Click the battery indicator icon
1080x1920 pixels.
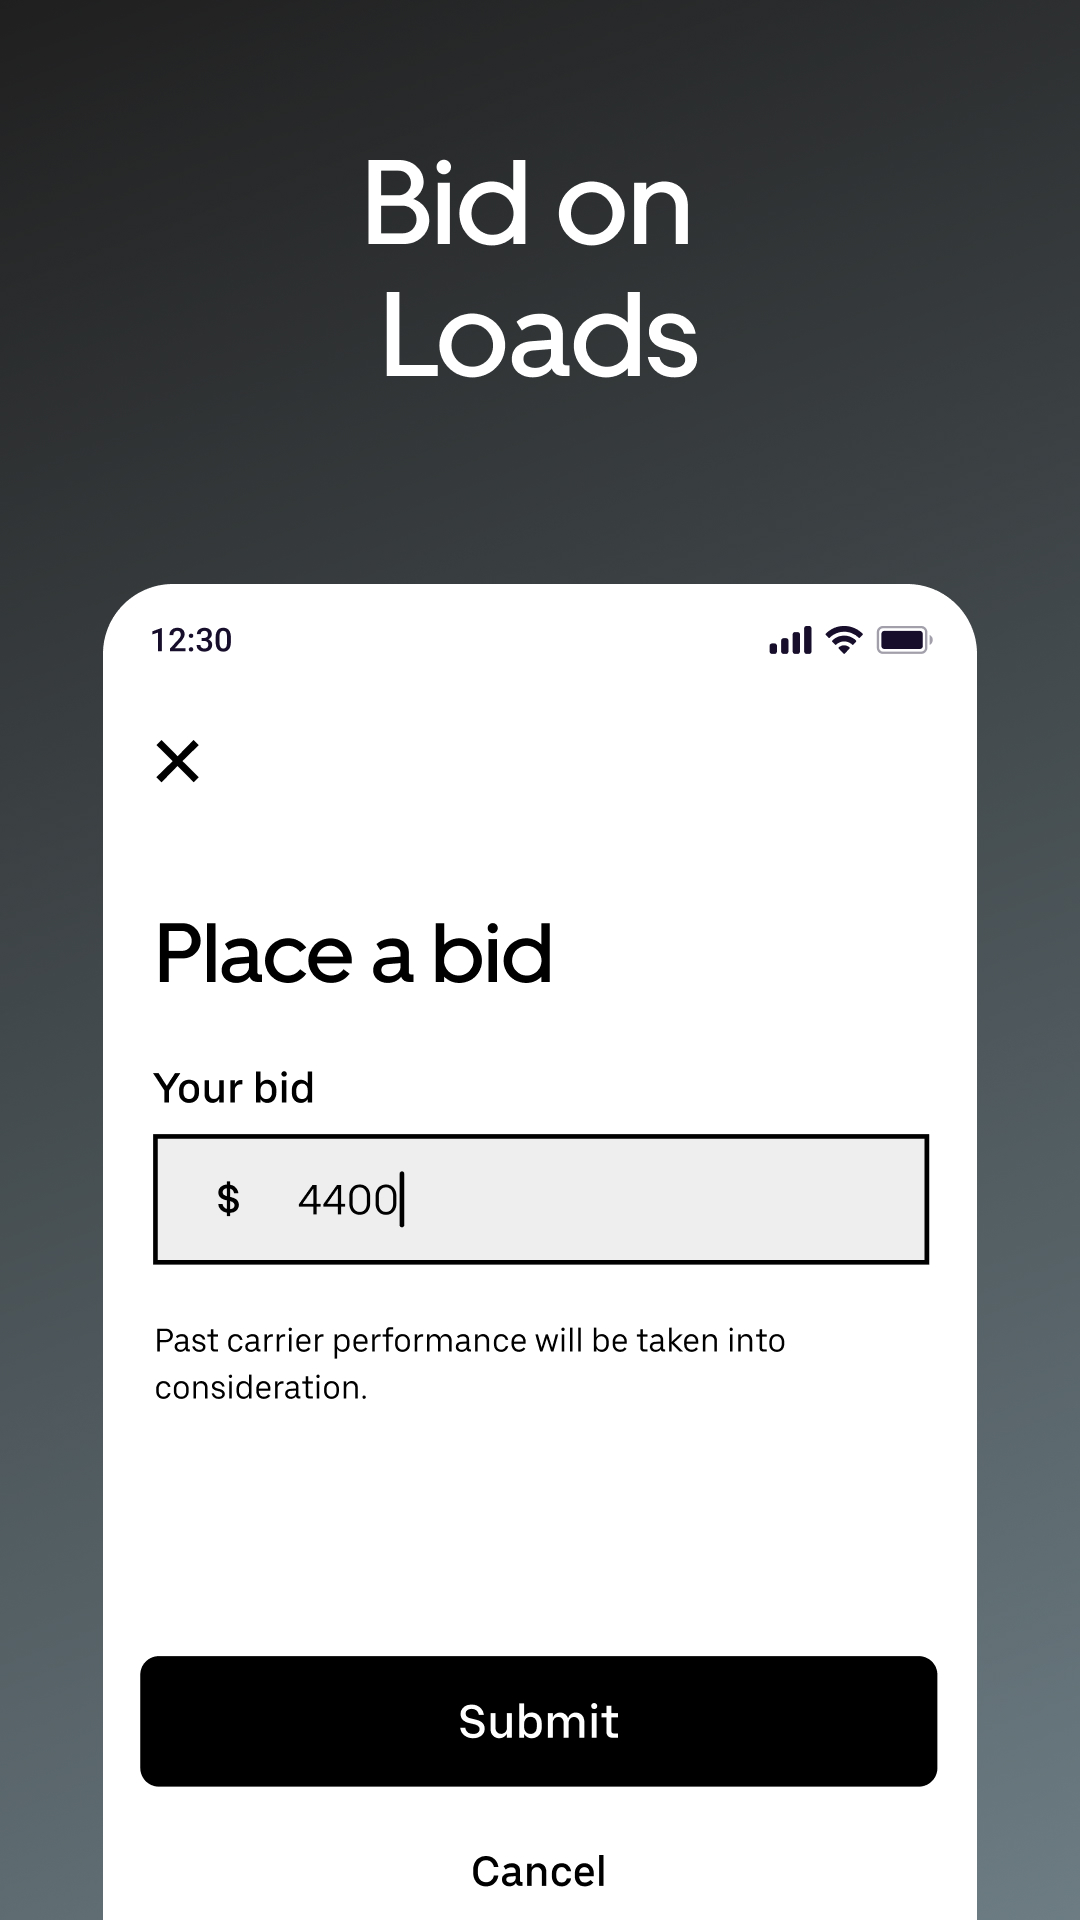(904, 640)
